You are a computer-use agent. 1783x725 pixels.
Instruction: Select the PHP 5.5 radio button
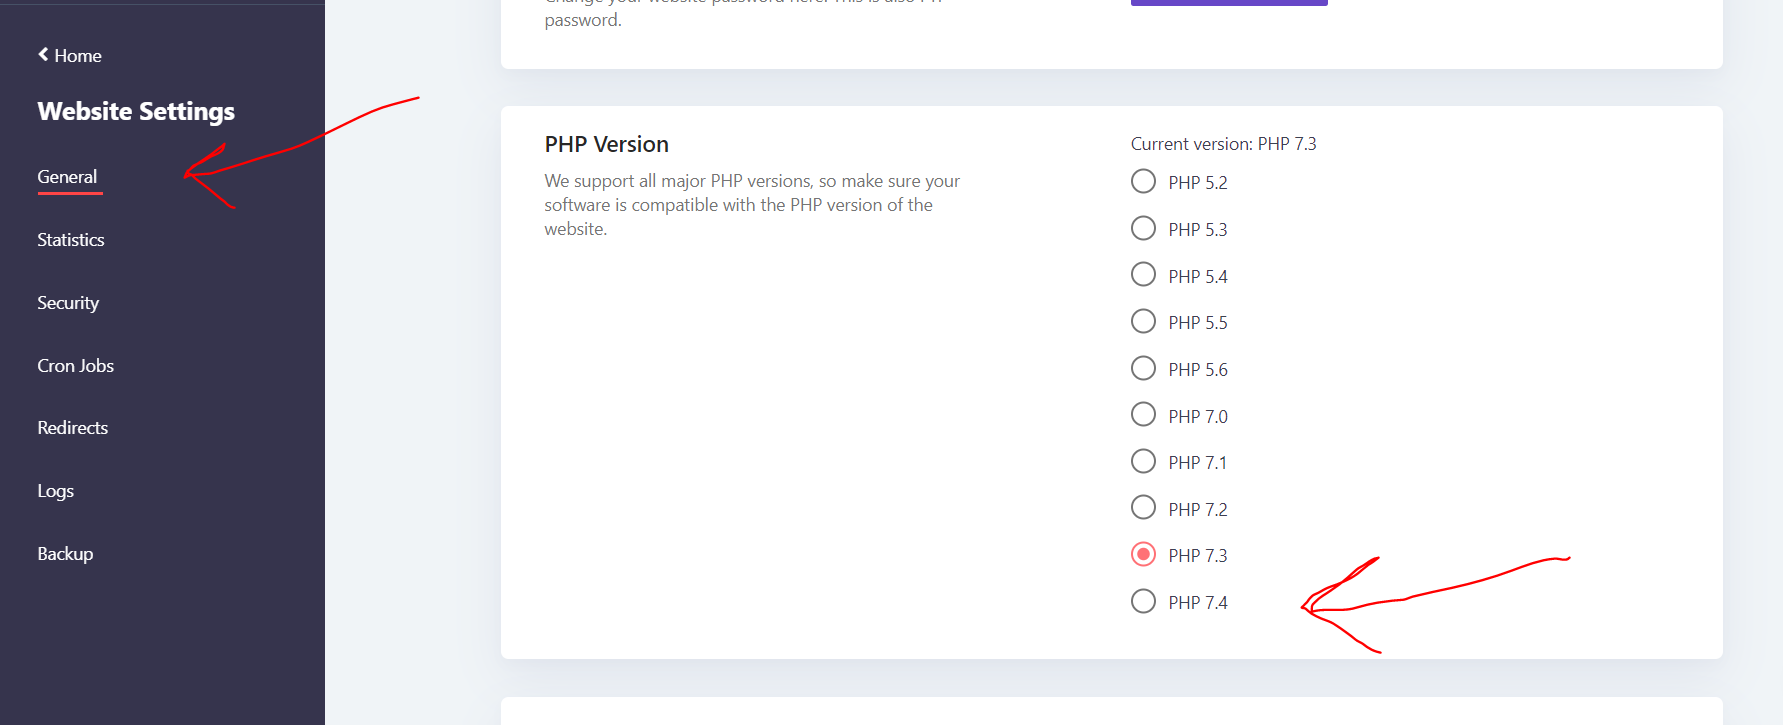pyautogui.click(x=1143, y=322)
